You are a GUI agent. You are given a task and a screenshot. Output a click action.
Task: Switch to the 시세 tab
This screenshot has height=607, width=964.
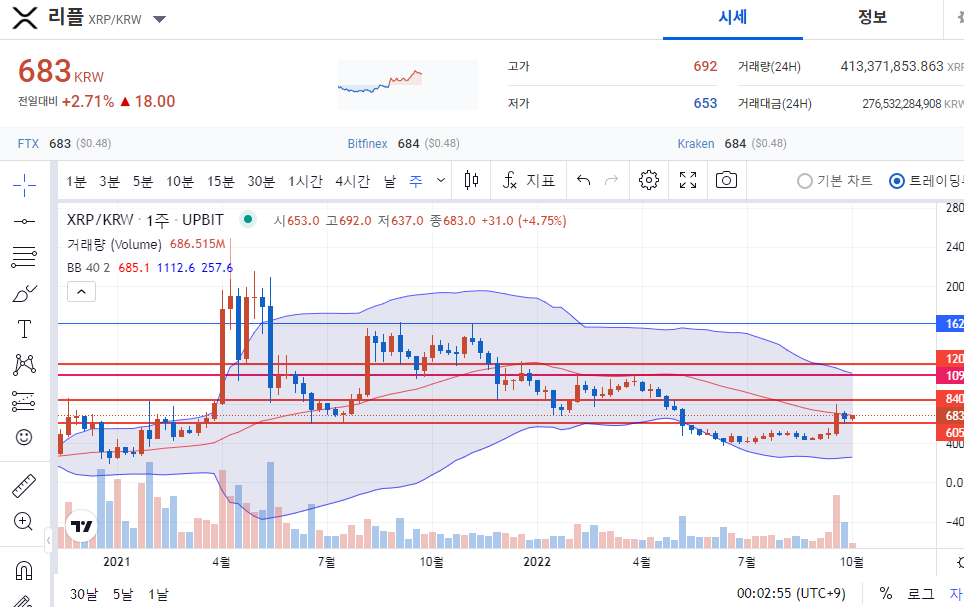pyautogui.click(x=732, y=18)
